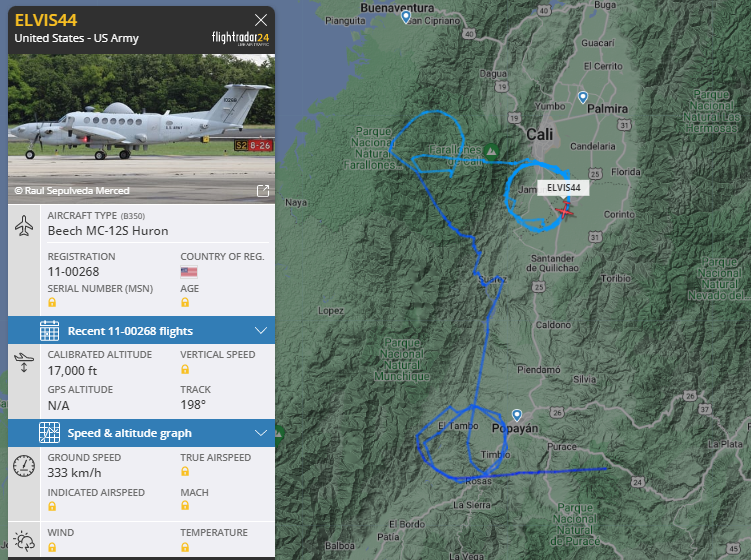The width and height of the screenshot is (751, 560).
Task: Click the red ELVIS44 aircraft icon on map
Action: pos(565,210)
